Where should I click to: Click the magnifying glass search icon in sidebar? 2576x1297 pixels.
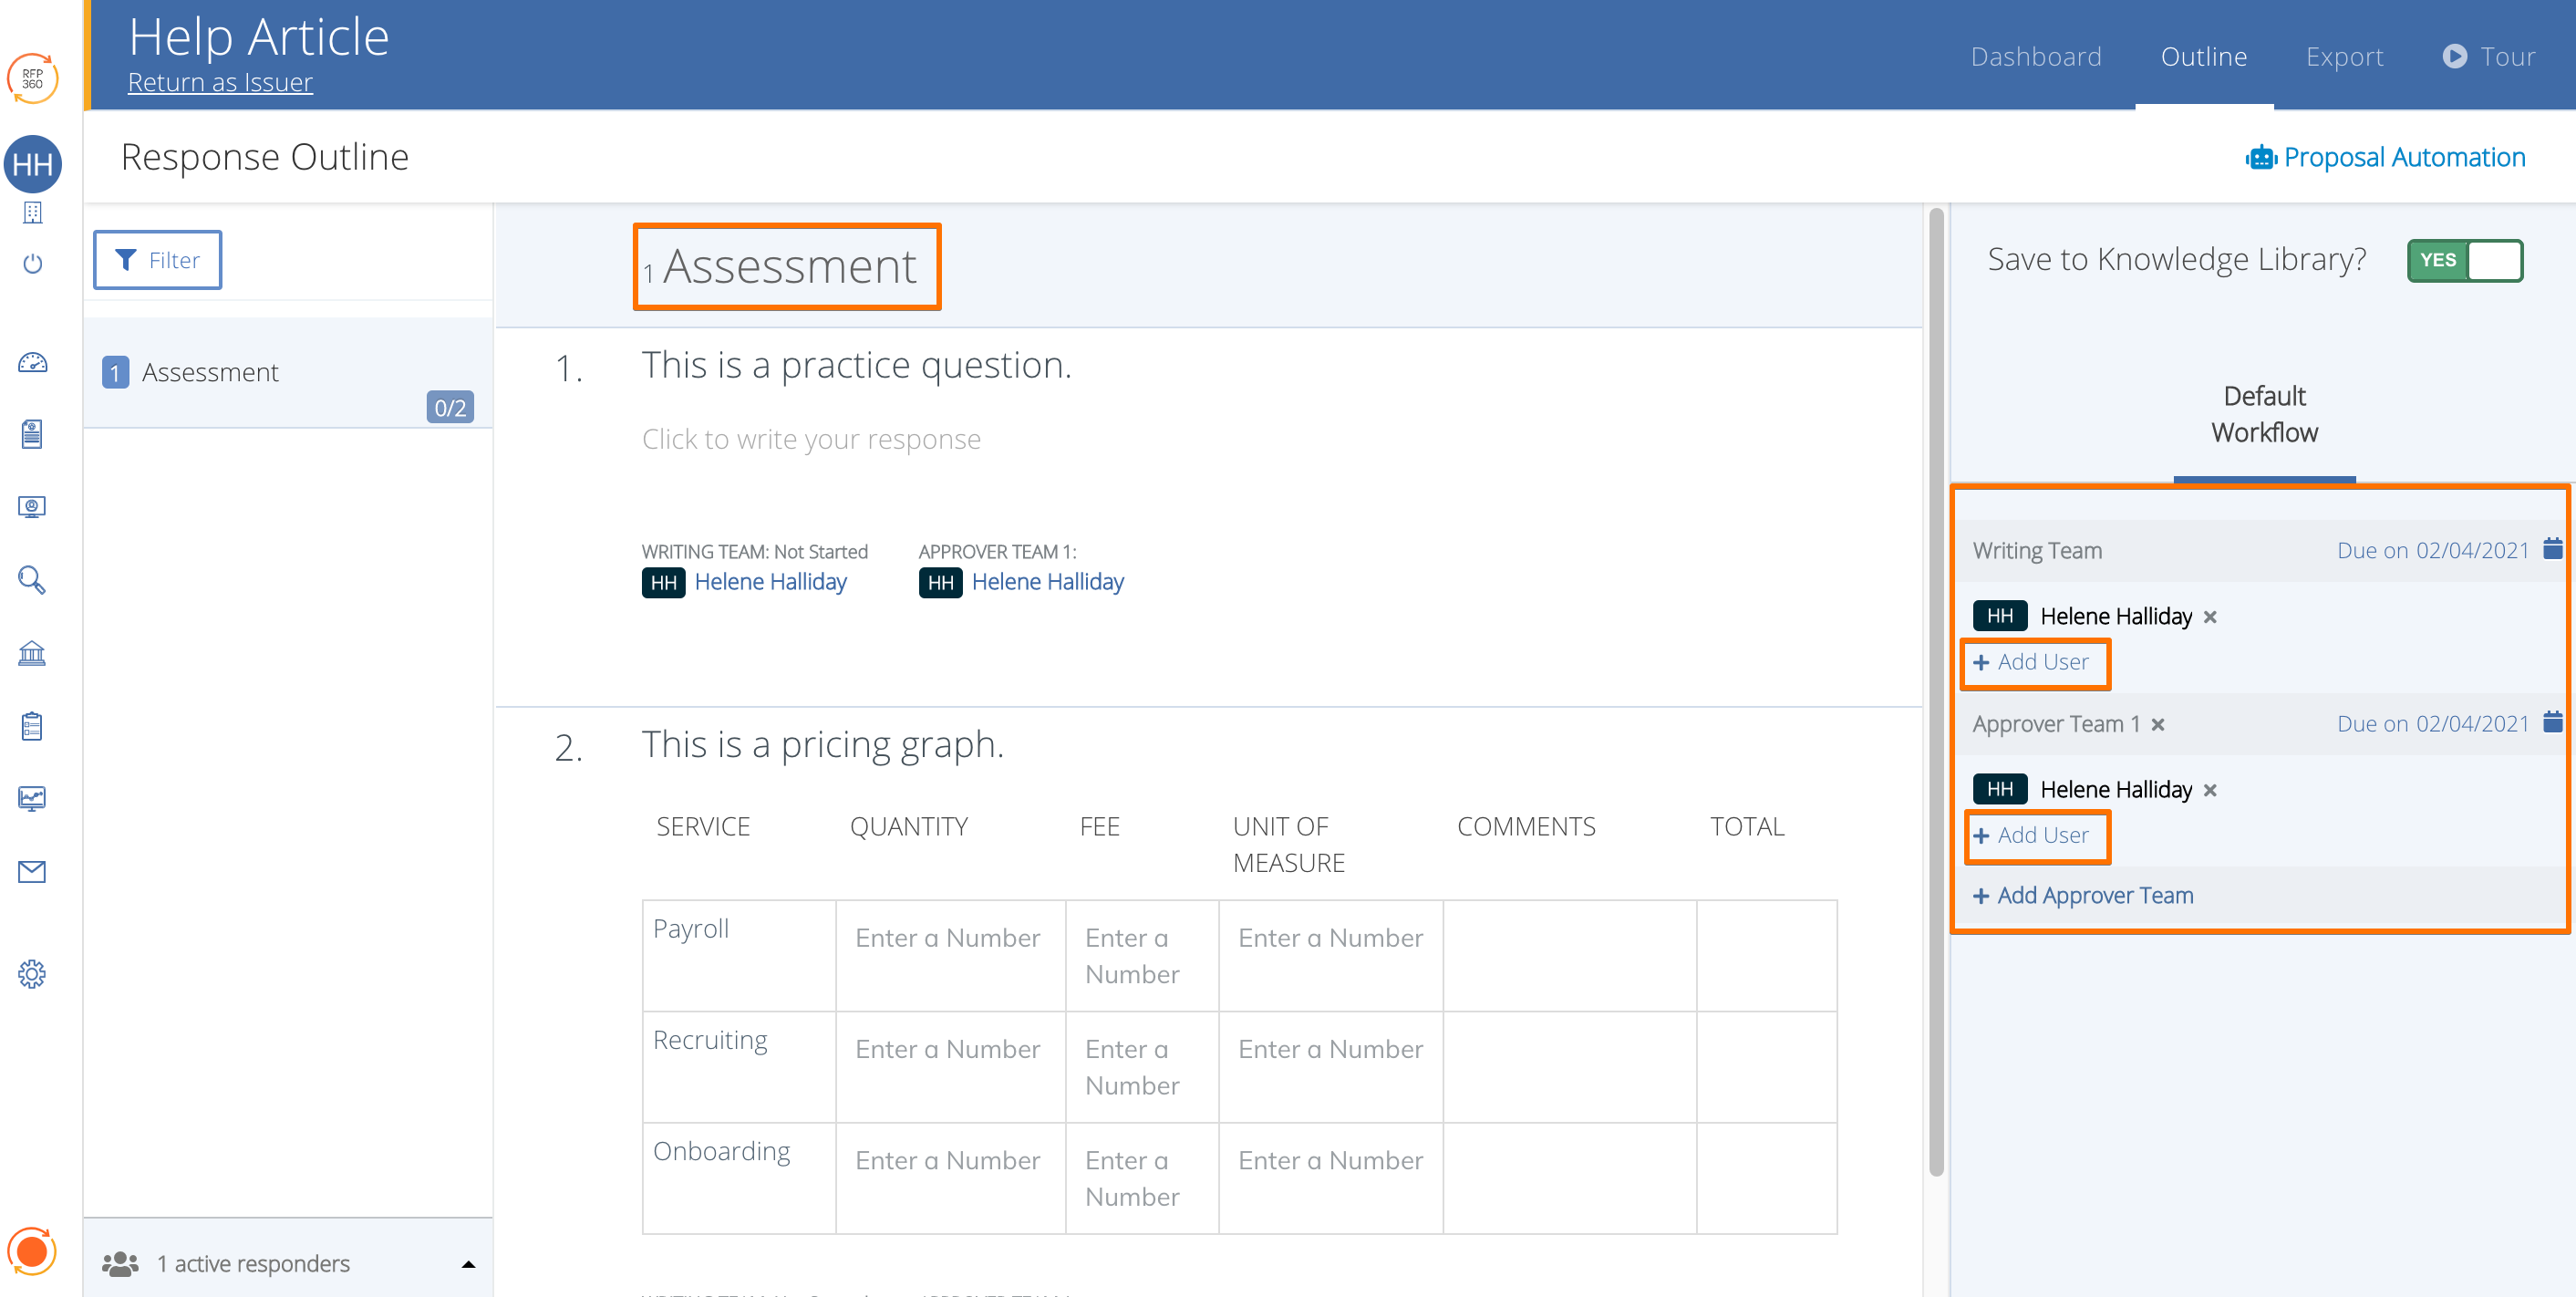tap(32, 580)
